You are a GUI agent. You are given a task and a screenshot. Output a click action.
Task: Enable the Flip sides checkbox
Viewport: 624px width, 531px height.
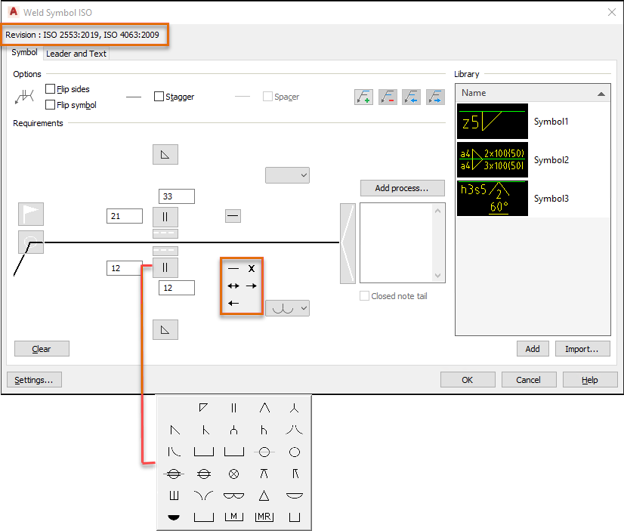[50, 89]
